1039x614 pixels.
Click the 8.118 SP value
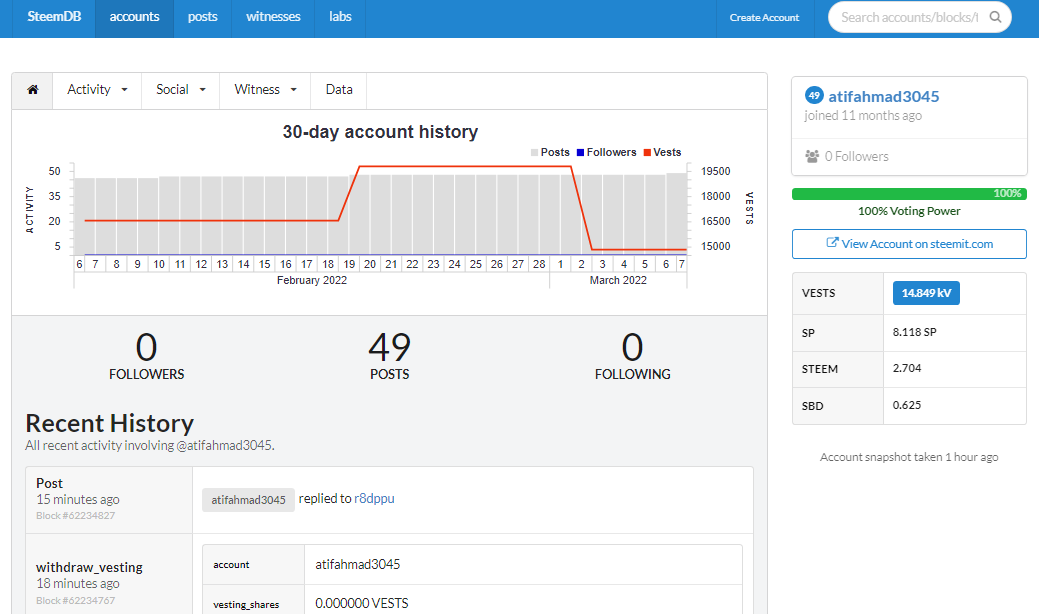[x=914, y=332]
